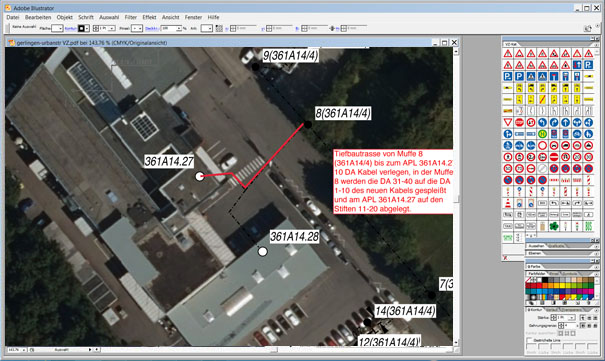
Task: Show pattern swatches button
Action: [565, 303]
